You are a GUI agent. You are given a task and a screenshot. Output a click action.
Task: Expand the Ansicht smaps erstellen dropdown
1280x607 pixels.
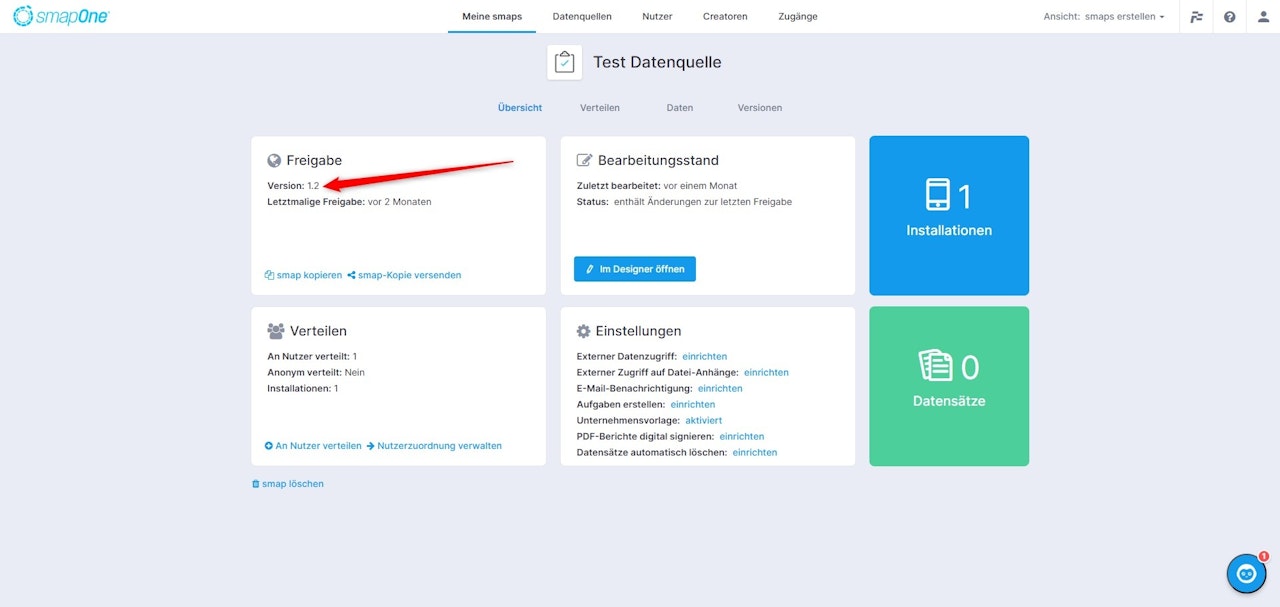point(1104,16)
